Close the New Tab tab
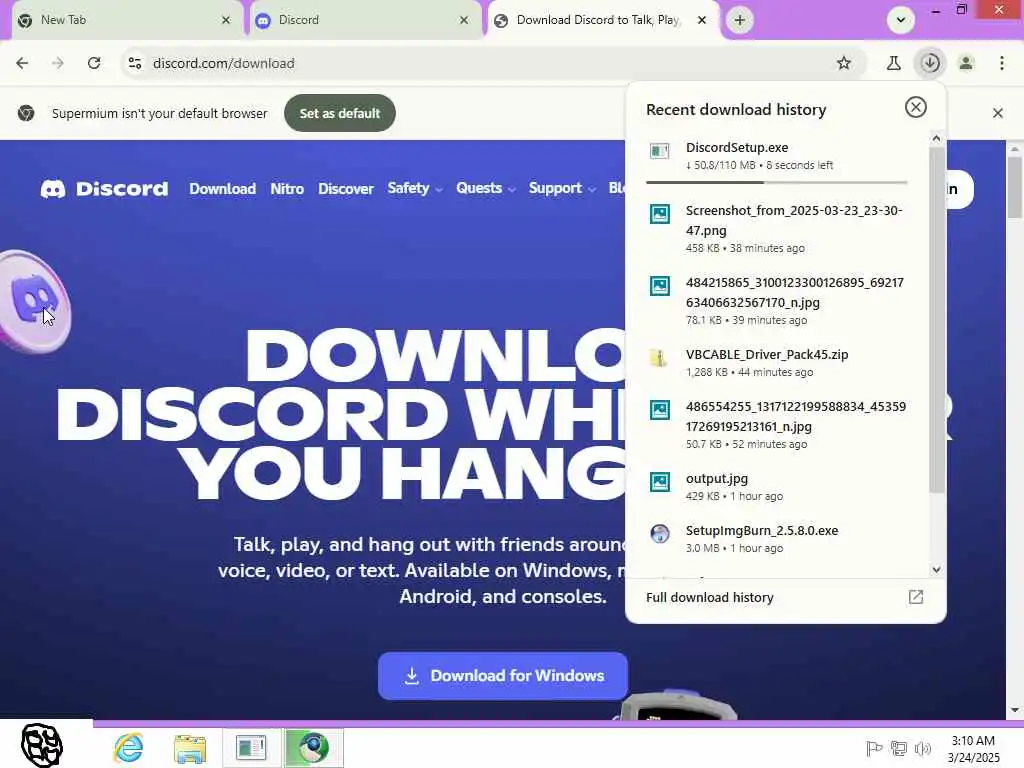 pyautogui.click(x=226, y=20)
